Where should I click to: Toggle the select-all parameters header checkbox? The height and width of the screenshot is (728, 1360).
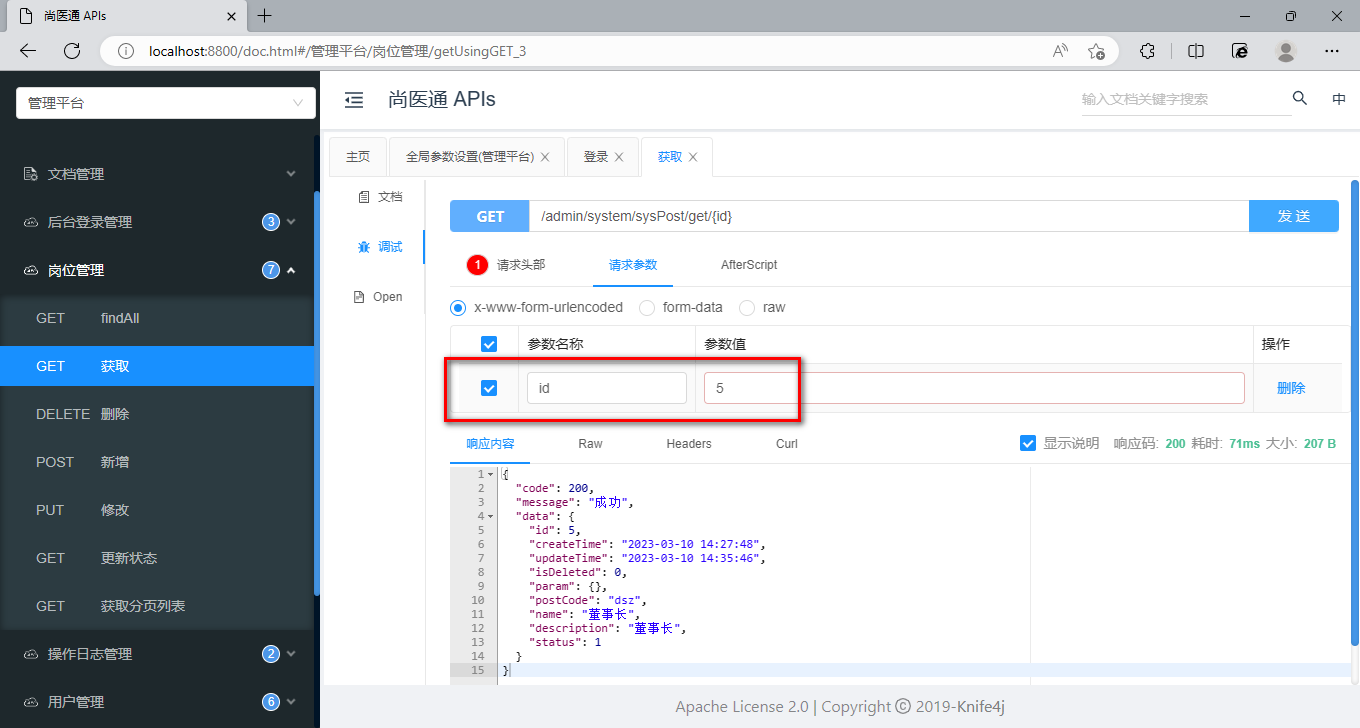pos(489,344)
